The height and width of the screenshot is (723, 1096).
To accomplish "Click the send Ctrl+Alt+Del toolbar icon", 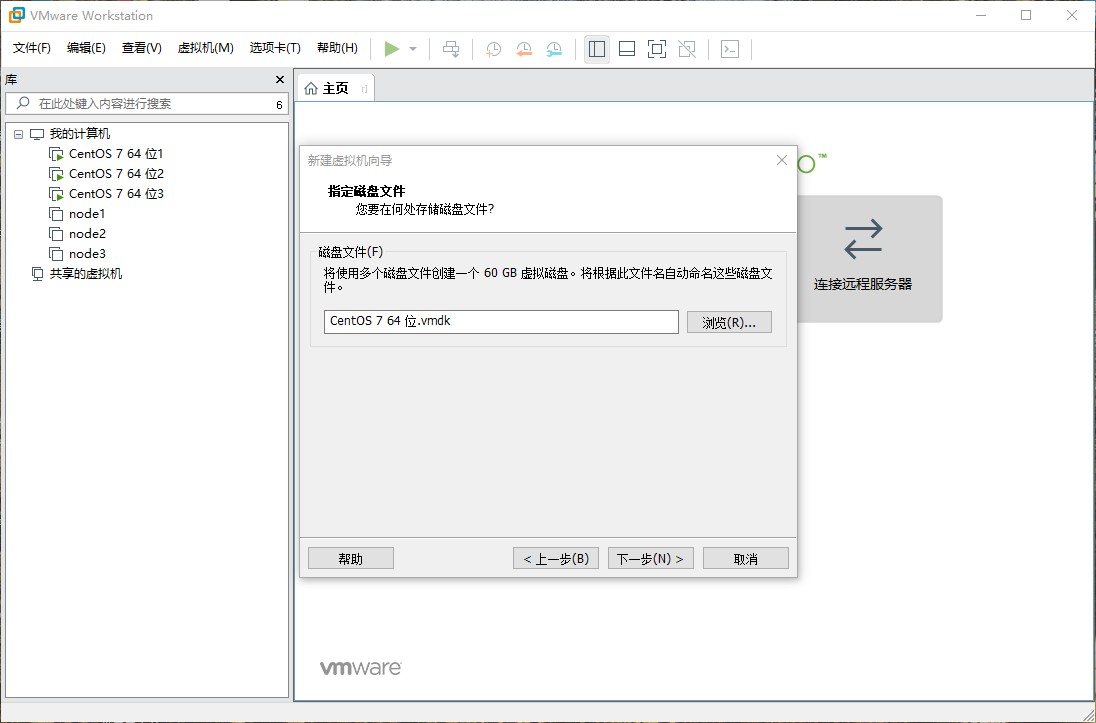I will 452,48.
